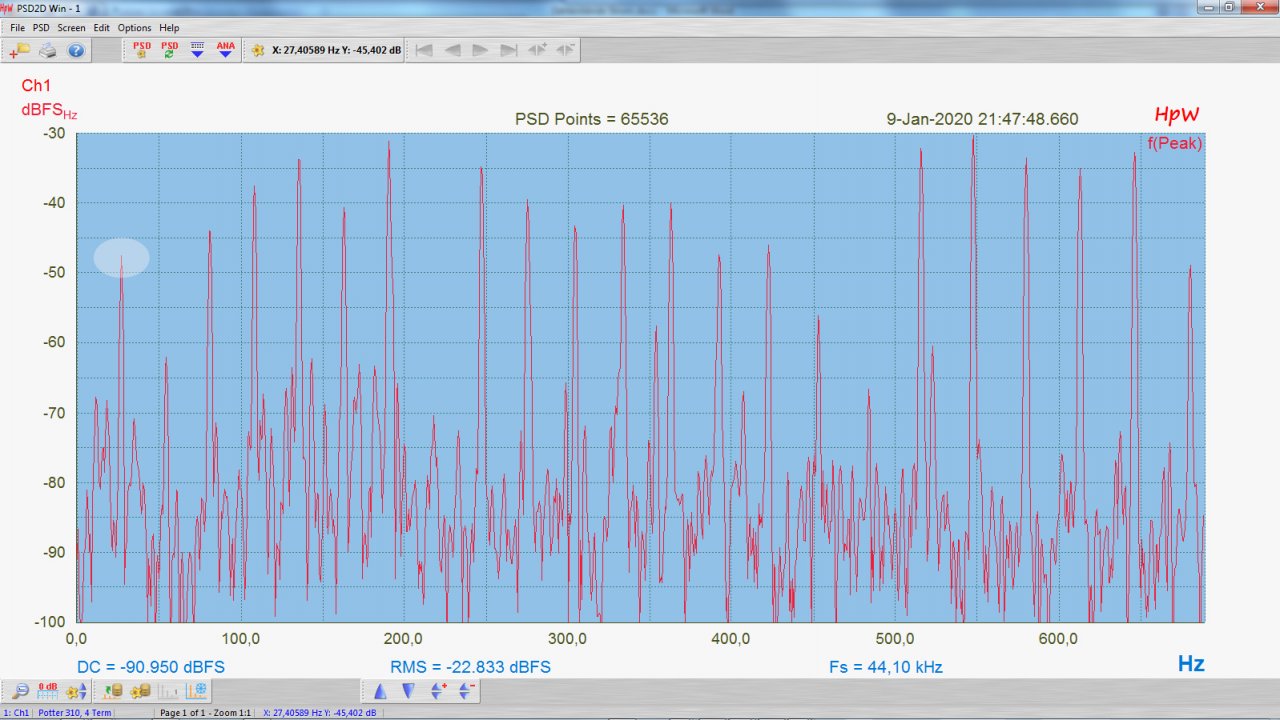Open the Screen menu
This screenshot has width=1280, height=720.
[x=71, y=28]
